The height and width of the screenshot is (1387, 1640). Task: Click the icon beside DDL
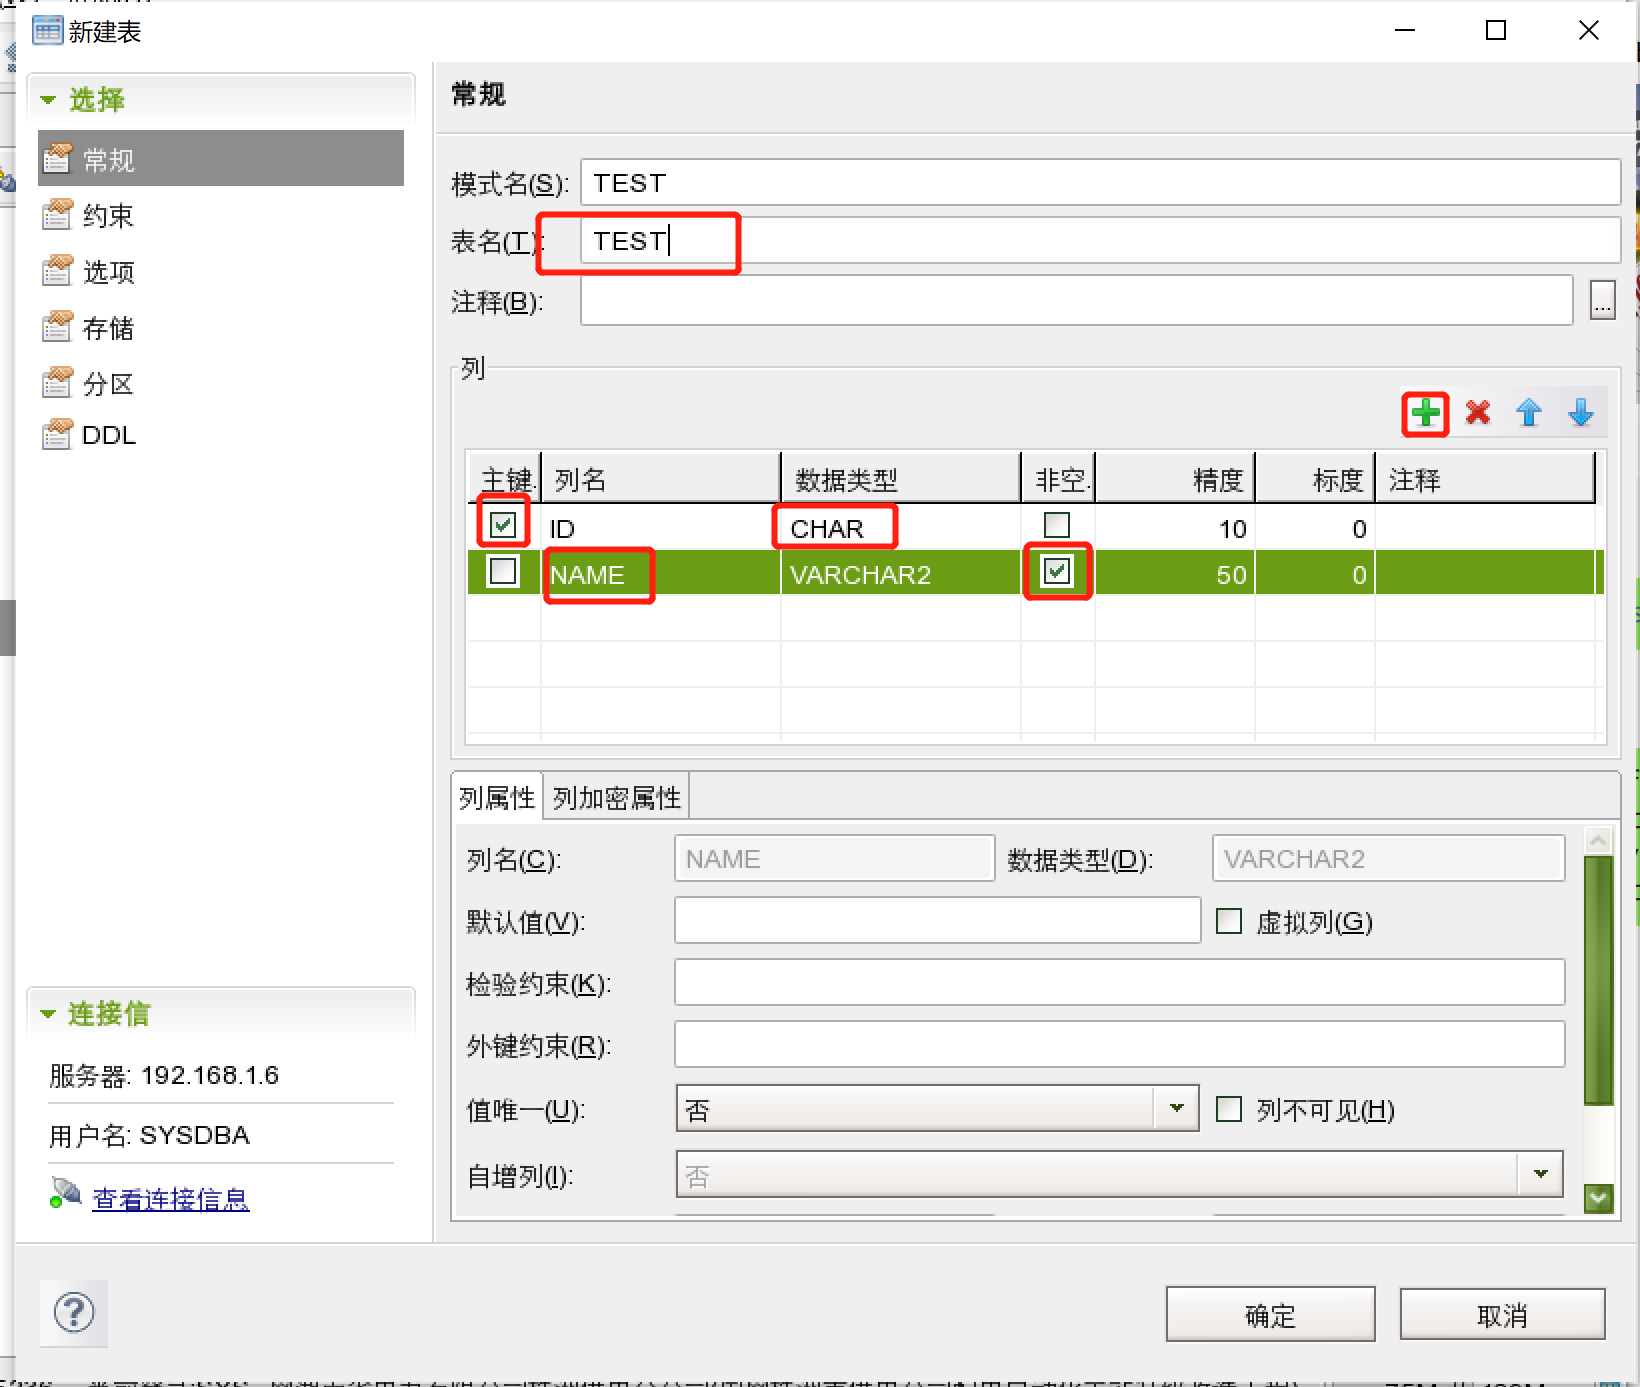(58, 435)
